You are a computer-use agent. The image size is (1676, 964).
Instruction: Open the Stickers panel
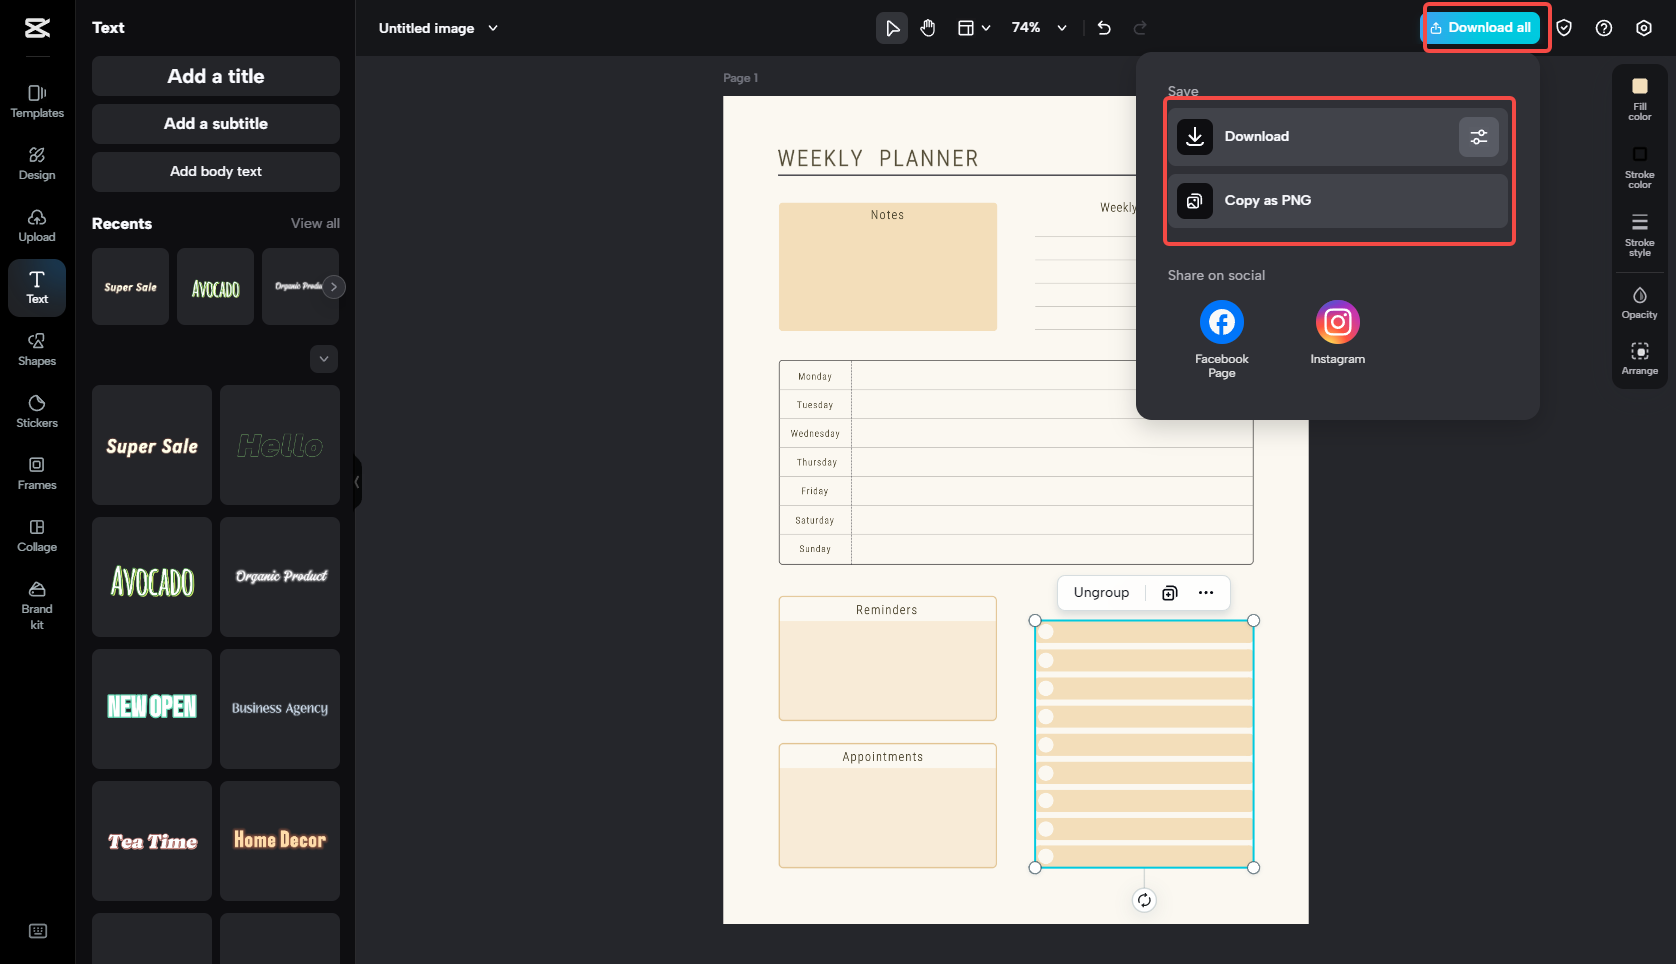(x=37, y=411)
